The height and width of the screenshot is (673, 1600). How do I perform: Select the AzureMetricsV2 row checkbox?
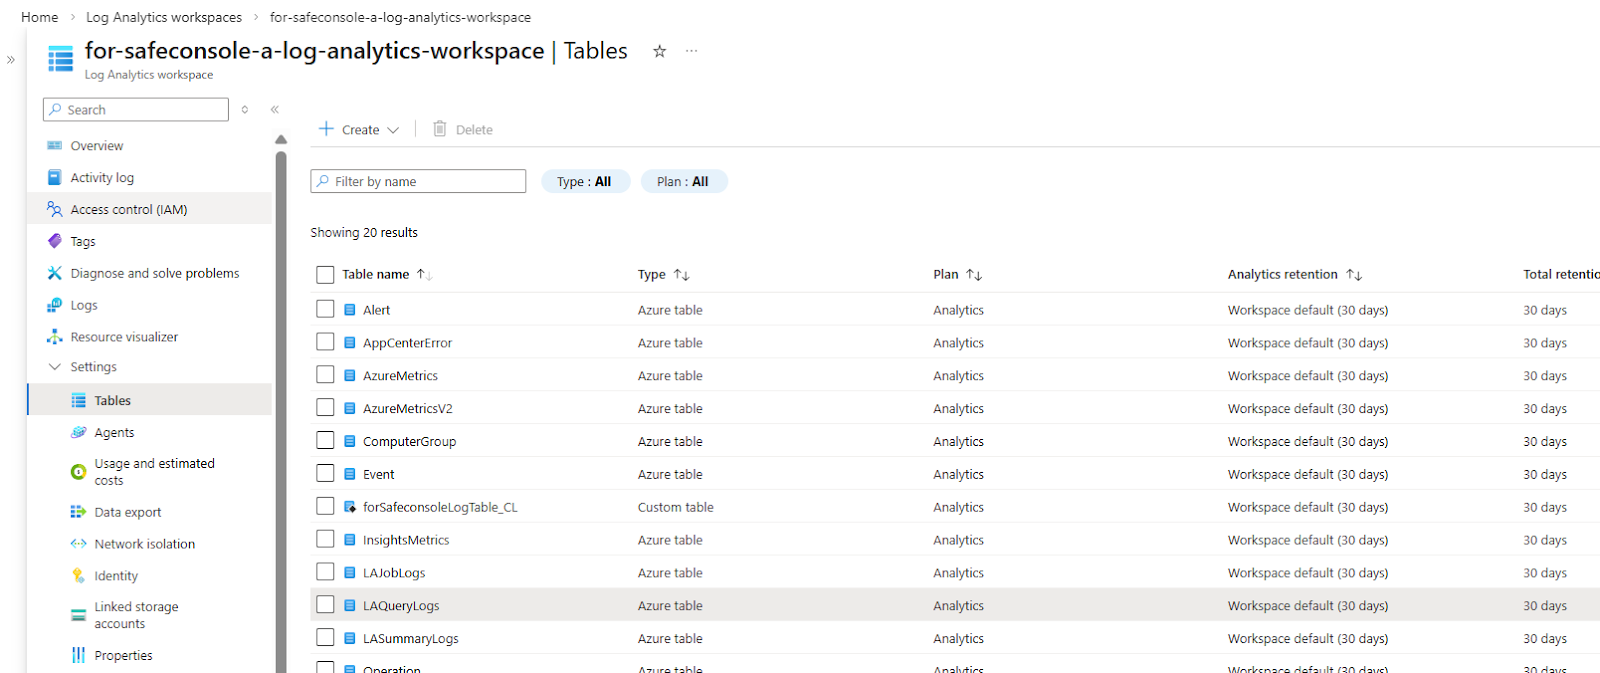[x=325, y=408]
